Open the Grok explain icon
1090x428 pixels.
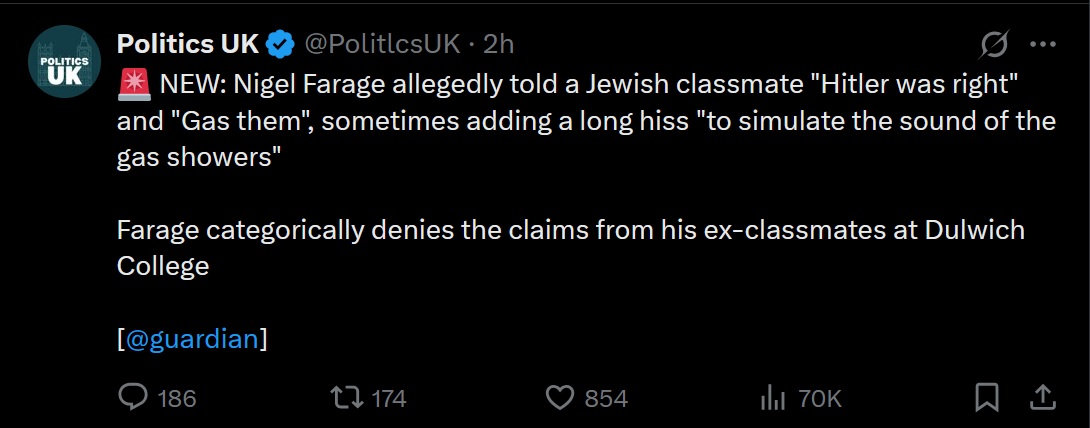coord(994,46)
